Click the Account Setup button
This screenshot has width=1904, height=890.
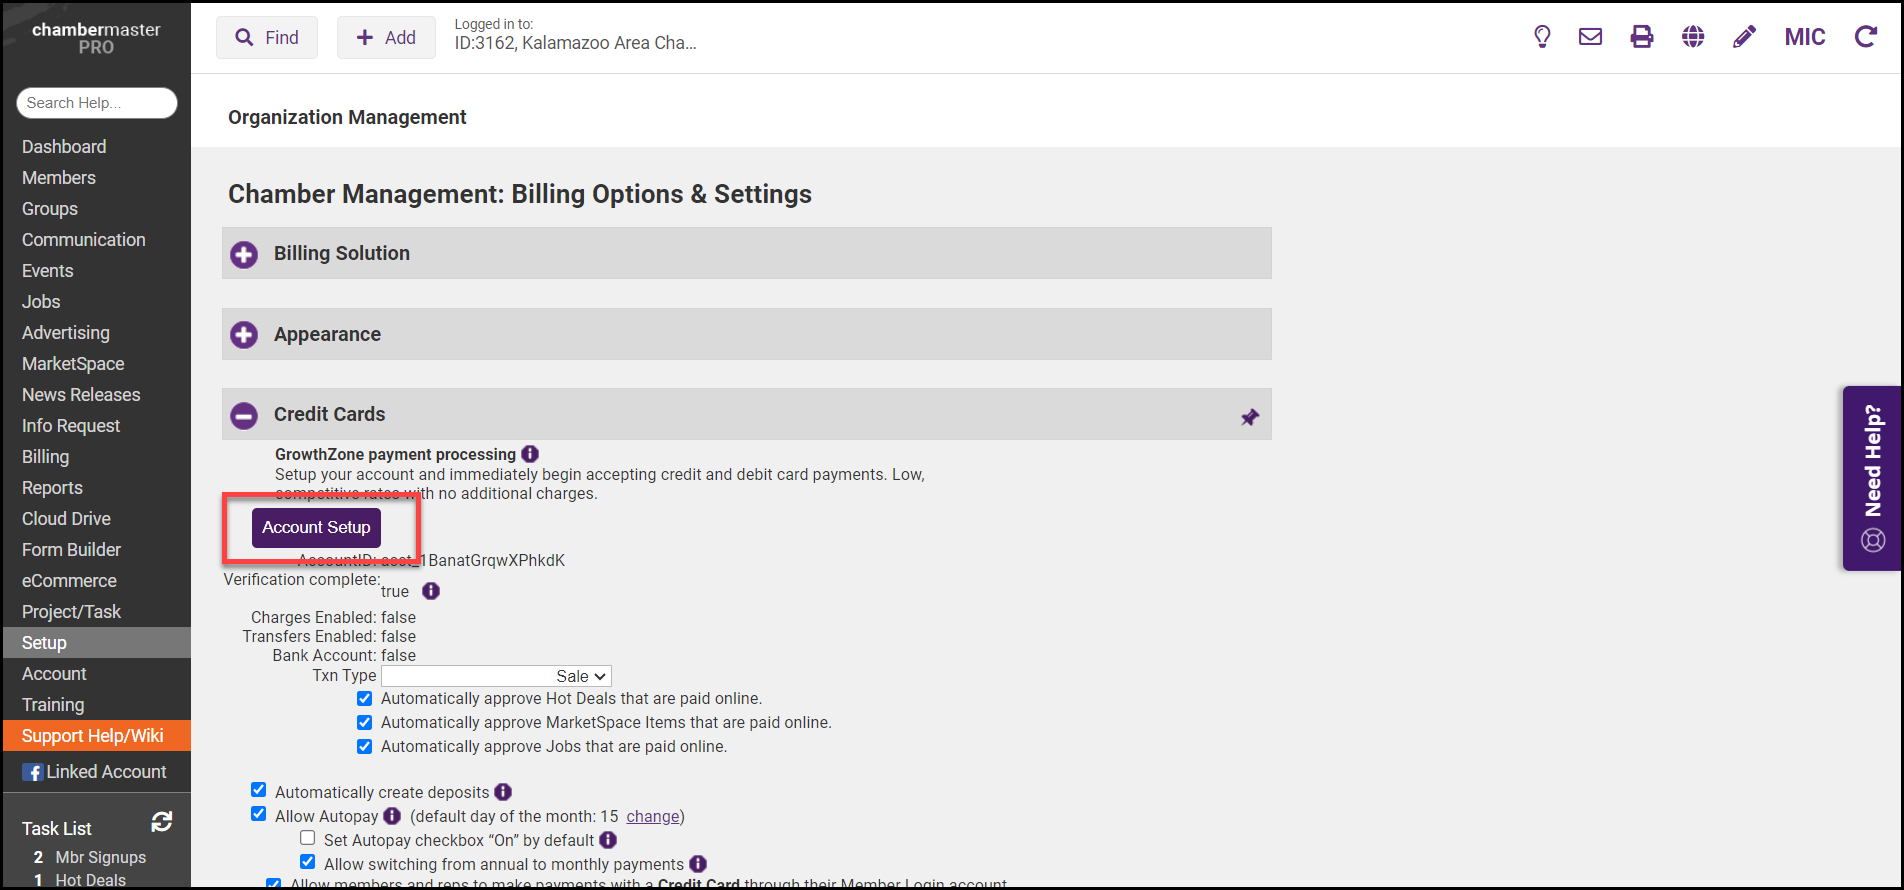coord(316,527)
